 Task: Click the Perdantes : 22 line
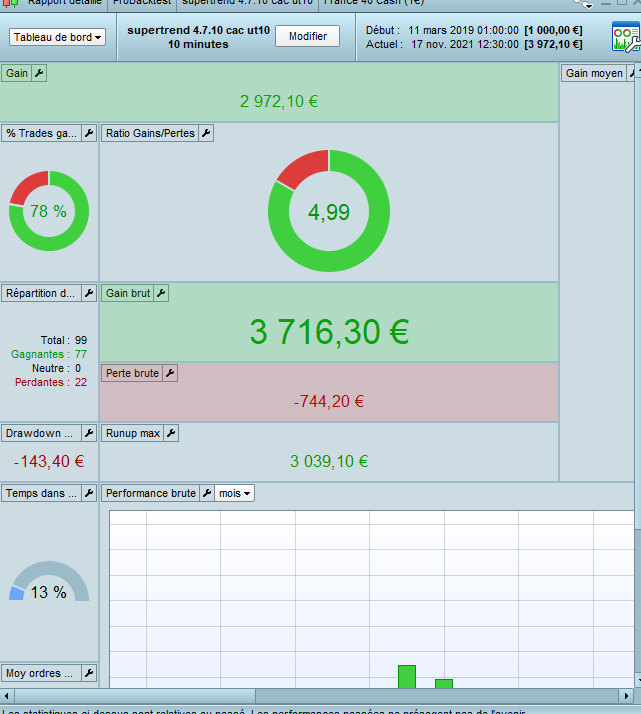click(x=51, y=382)
